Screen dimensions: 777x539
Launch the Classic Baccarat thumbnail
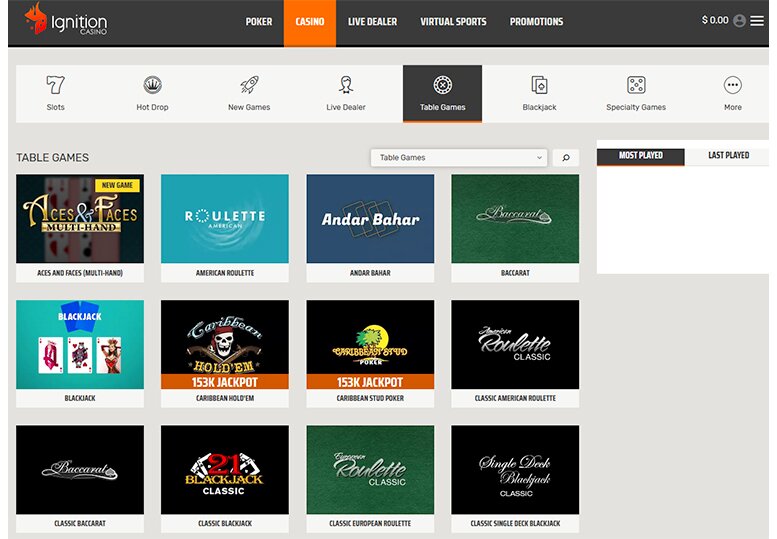coord(80,470)
